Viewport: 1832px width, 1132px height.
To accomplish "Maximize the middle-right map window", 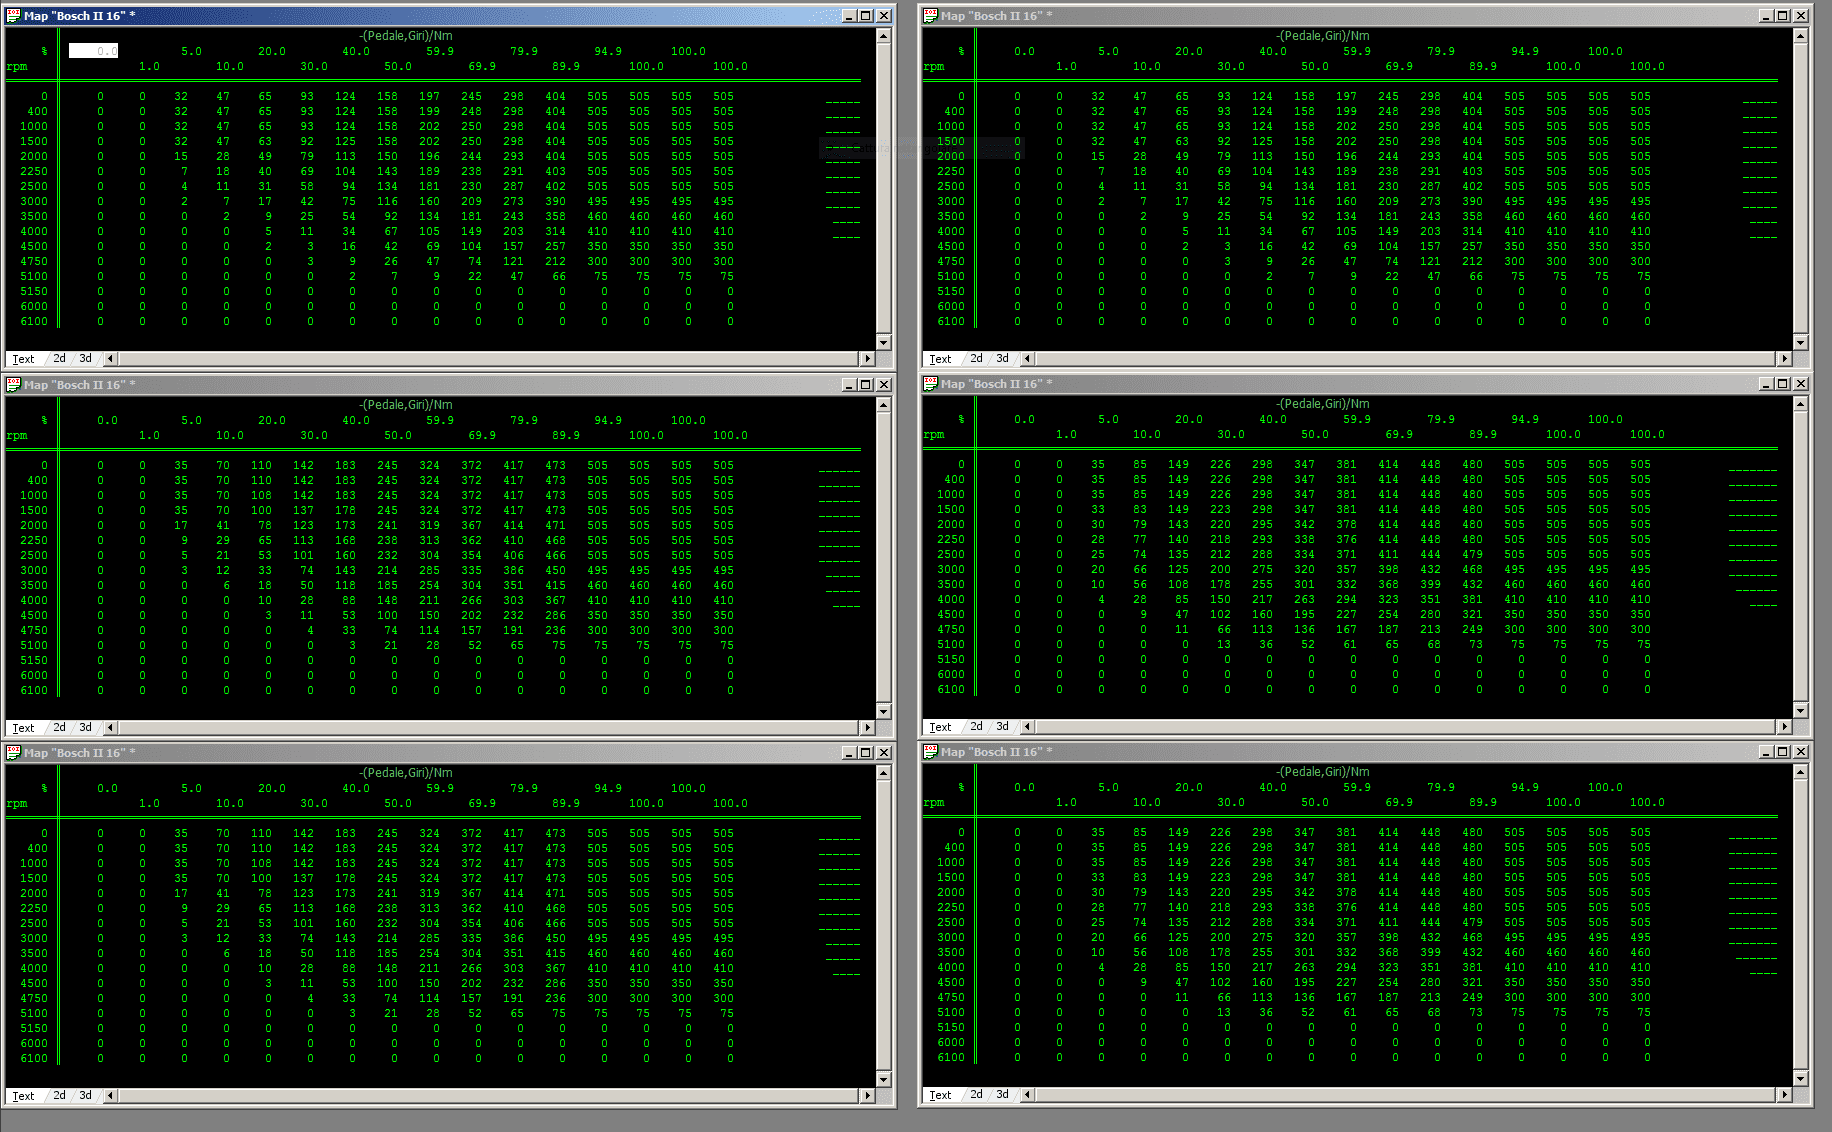I will (x=1783, y=384).
